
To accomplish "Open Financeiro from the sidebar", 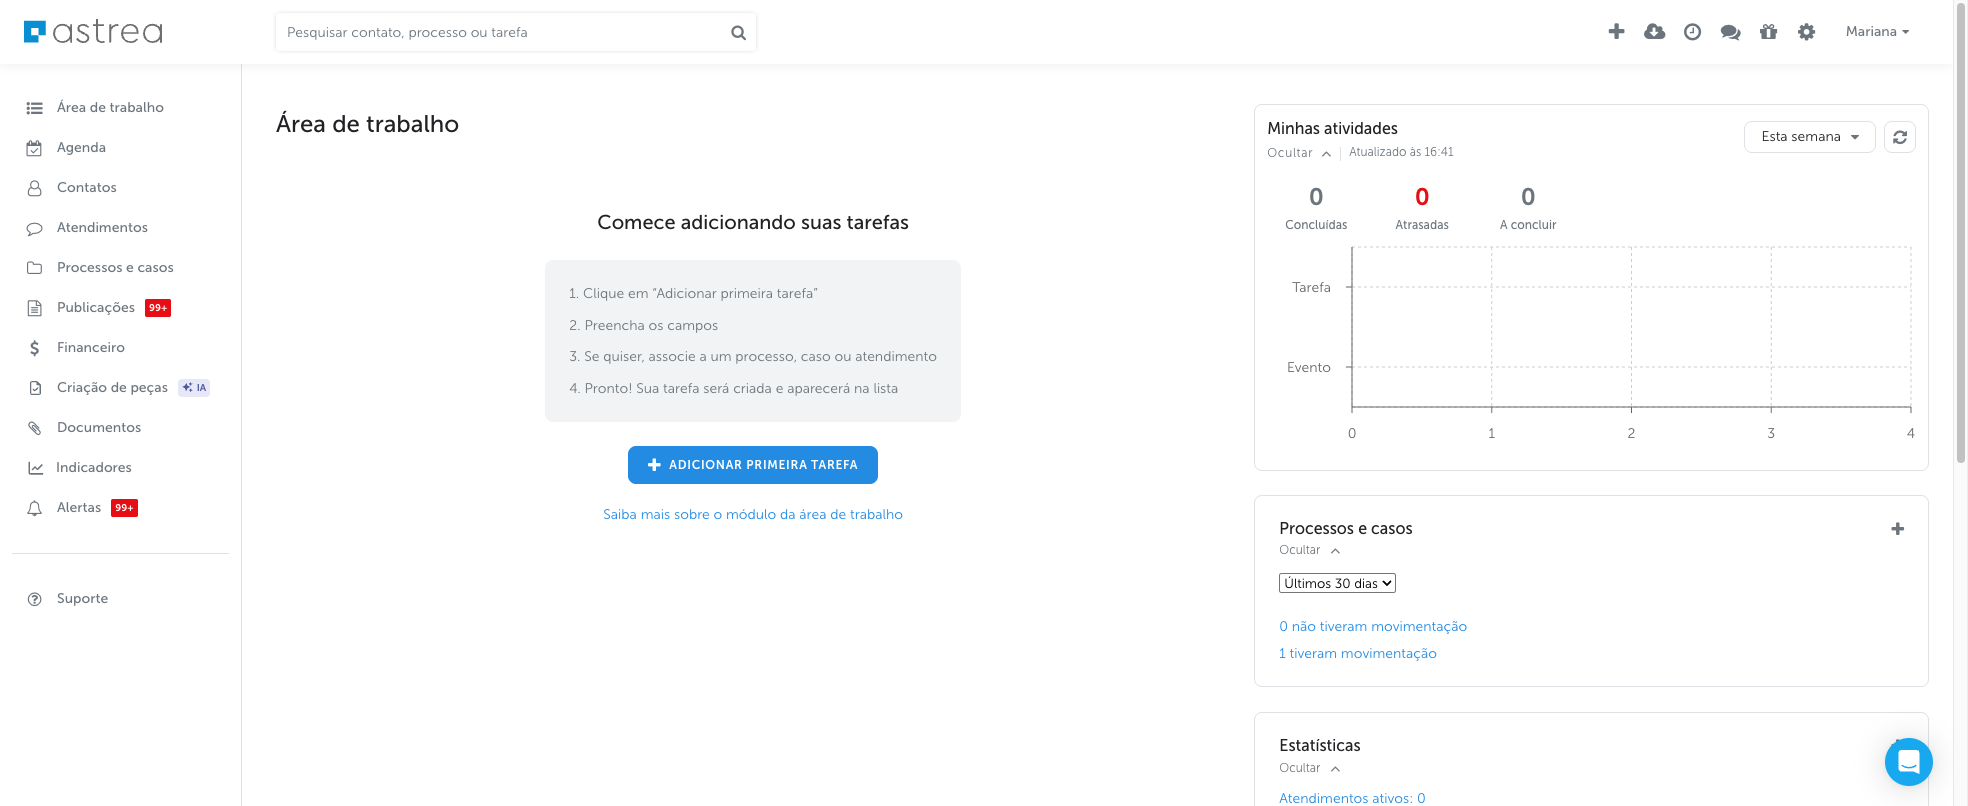I will point(90,348).
